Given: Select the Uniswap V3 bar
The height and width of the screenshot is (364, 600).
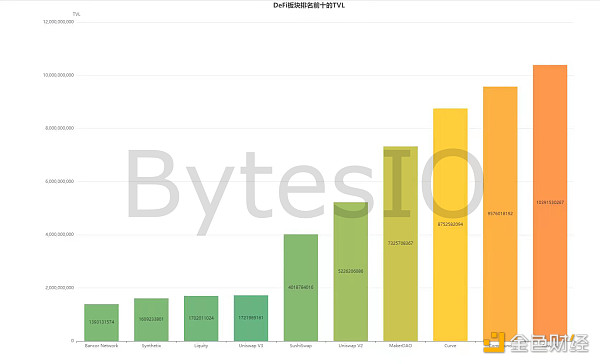Looking at the screenshot, I should point(251,318).
